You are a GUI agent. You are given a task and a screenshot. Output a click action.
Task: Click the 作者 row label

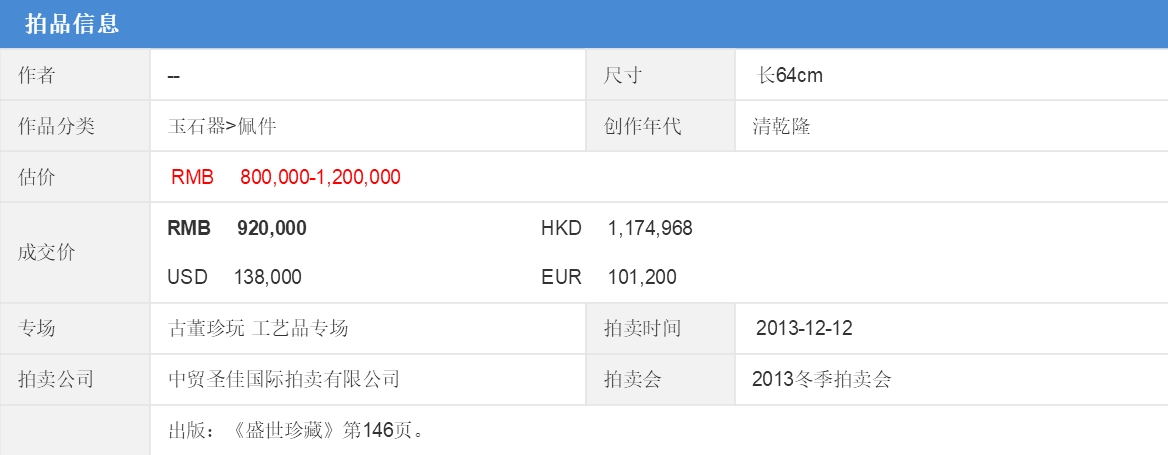click(37, 76)
